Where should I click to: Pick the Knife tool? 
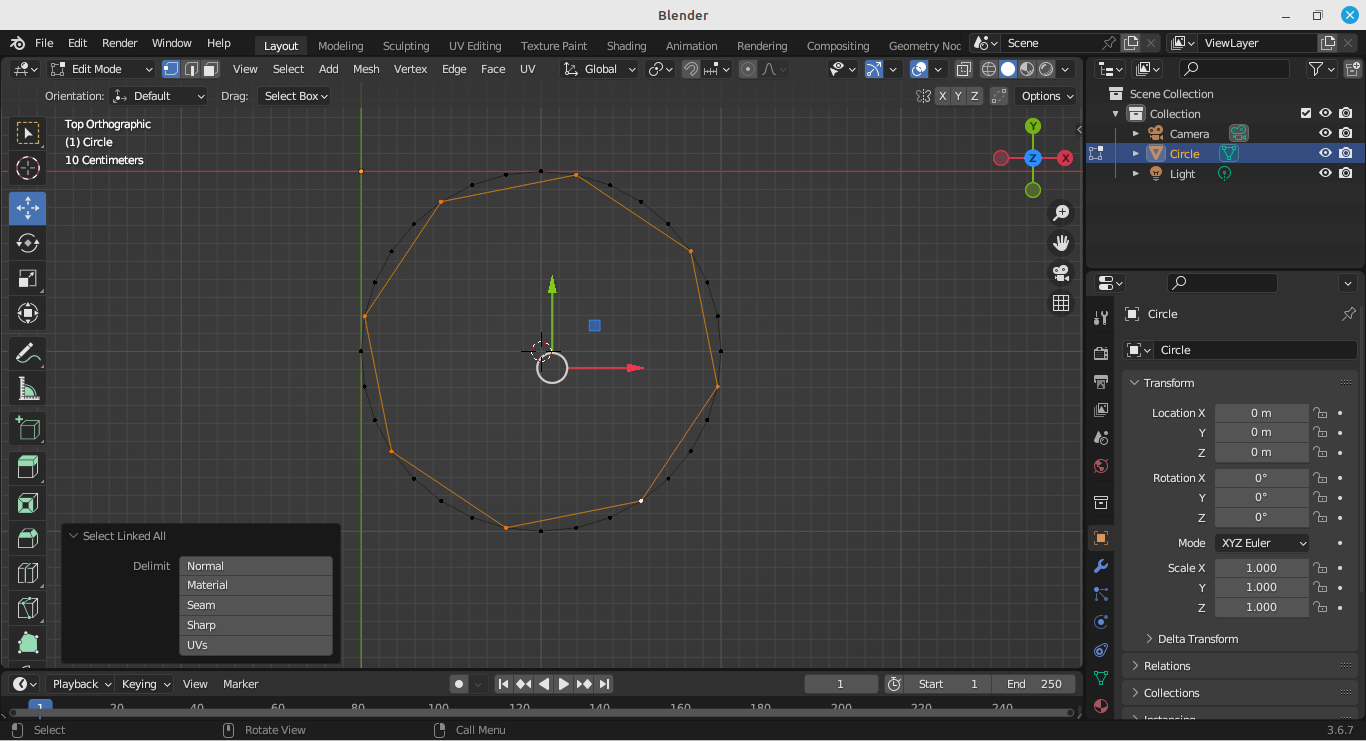click(x=28, y=608)
